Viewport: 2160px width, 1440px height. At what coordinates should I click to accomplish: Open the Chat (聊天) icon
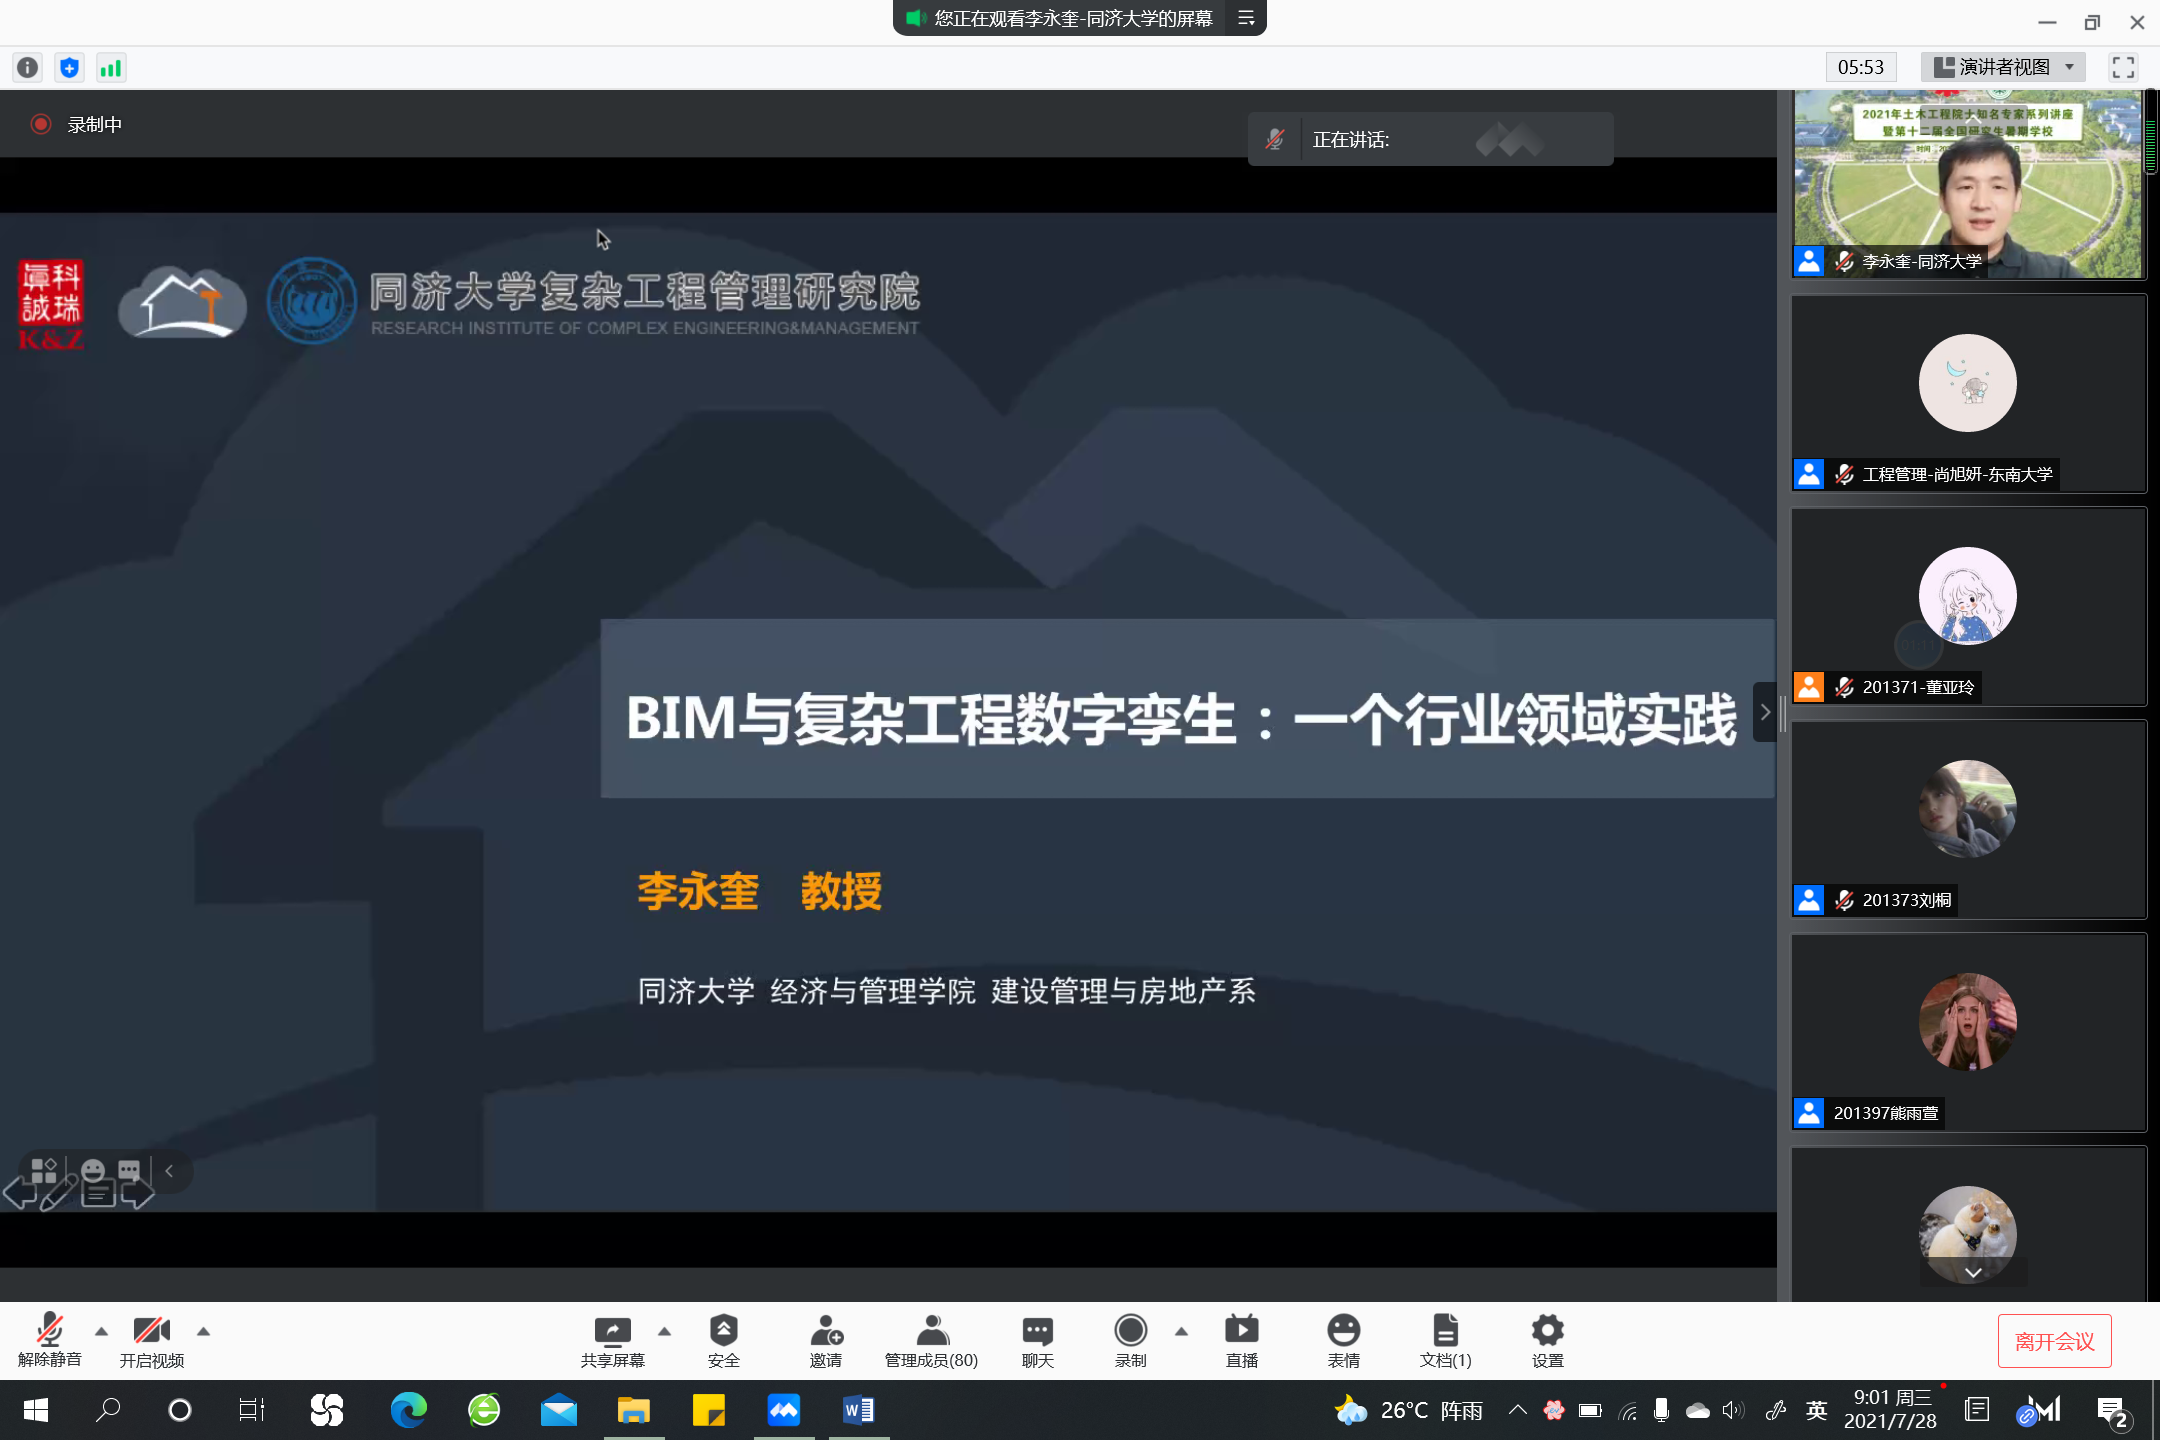(x=1037, y=1331)
